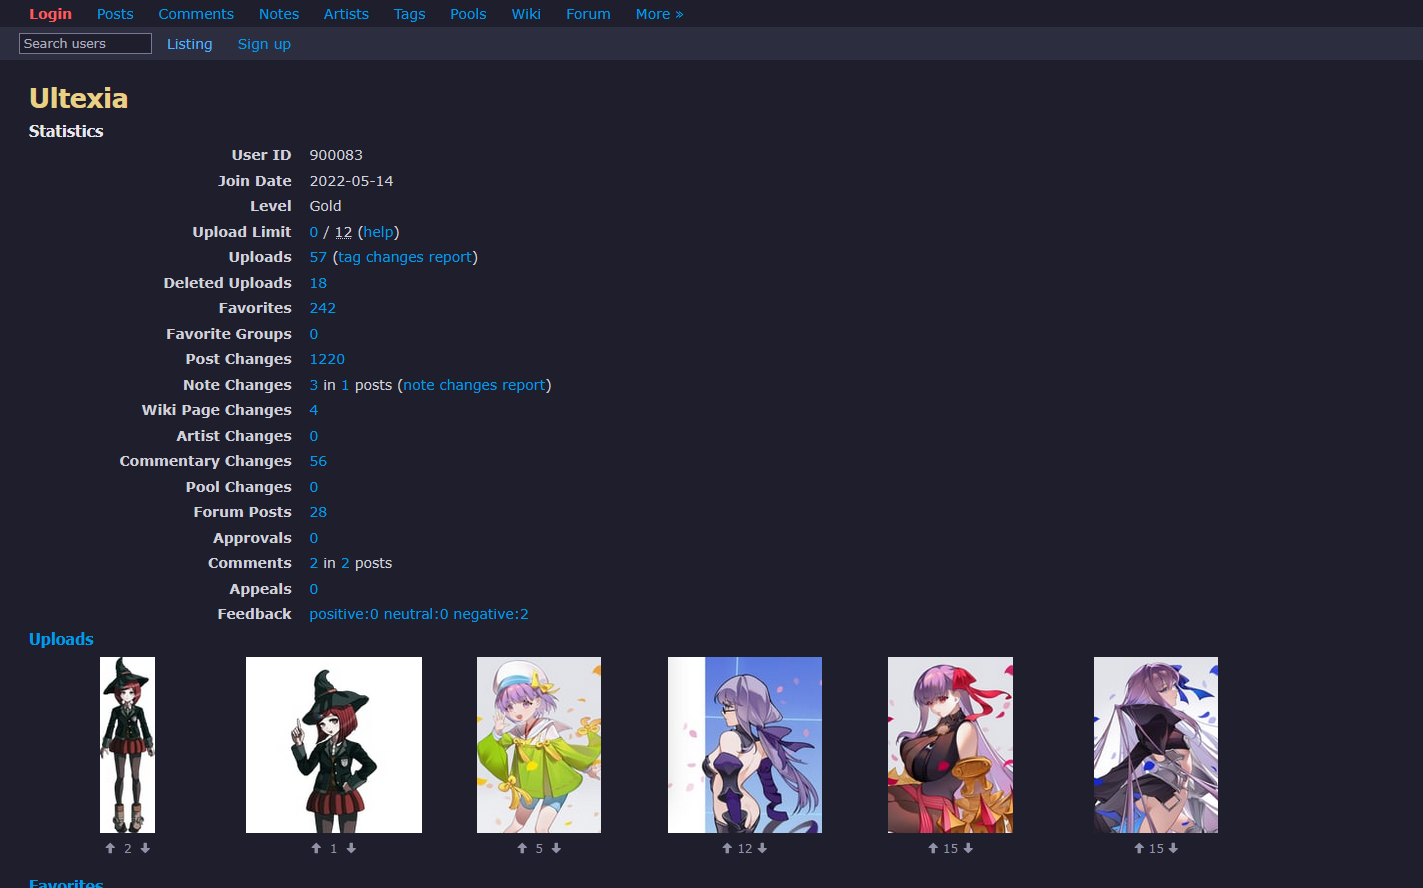Open the note changes report
The width and height of the screenshot is (1423, 888).
point(475,385)
